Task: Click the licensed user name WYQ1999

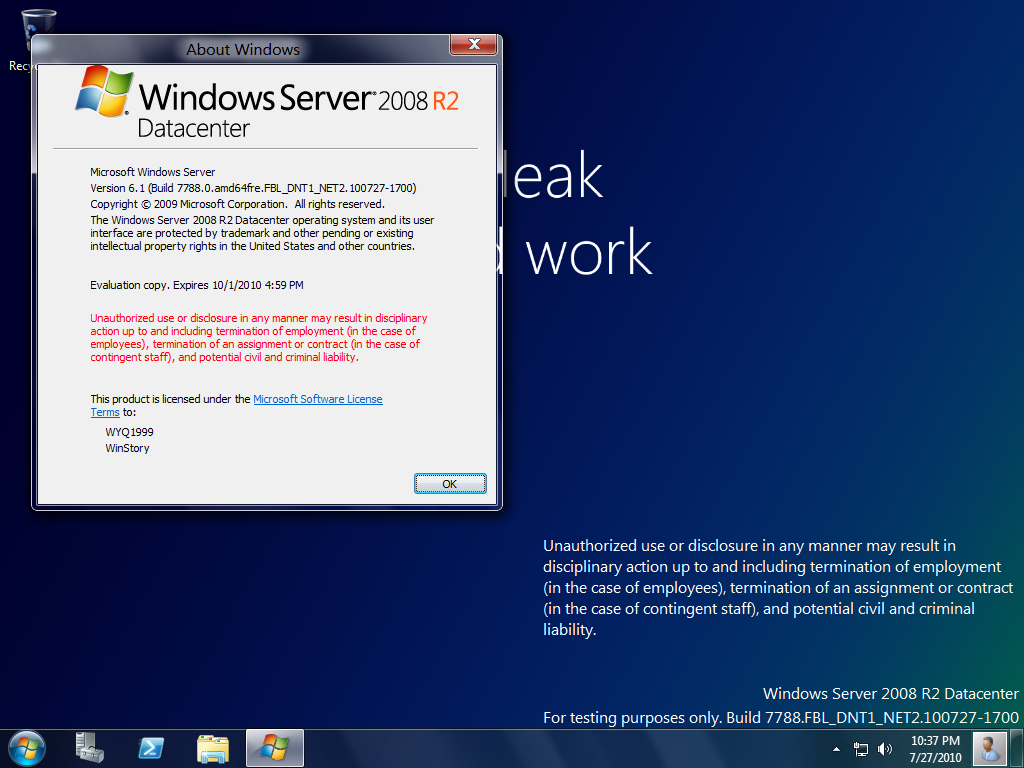Action: (129, 432)
